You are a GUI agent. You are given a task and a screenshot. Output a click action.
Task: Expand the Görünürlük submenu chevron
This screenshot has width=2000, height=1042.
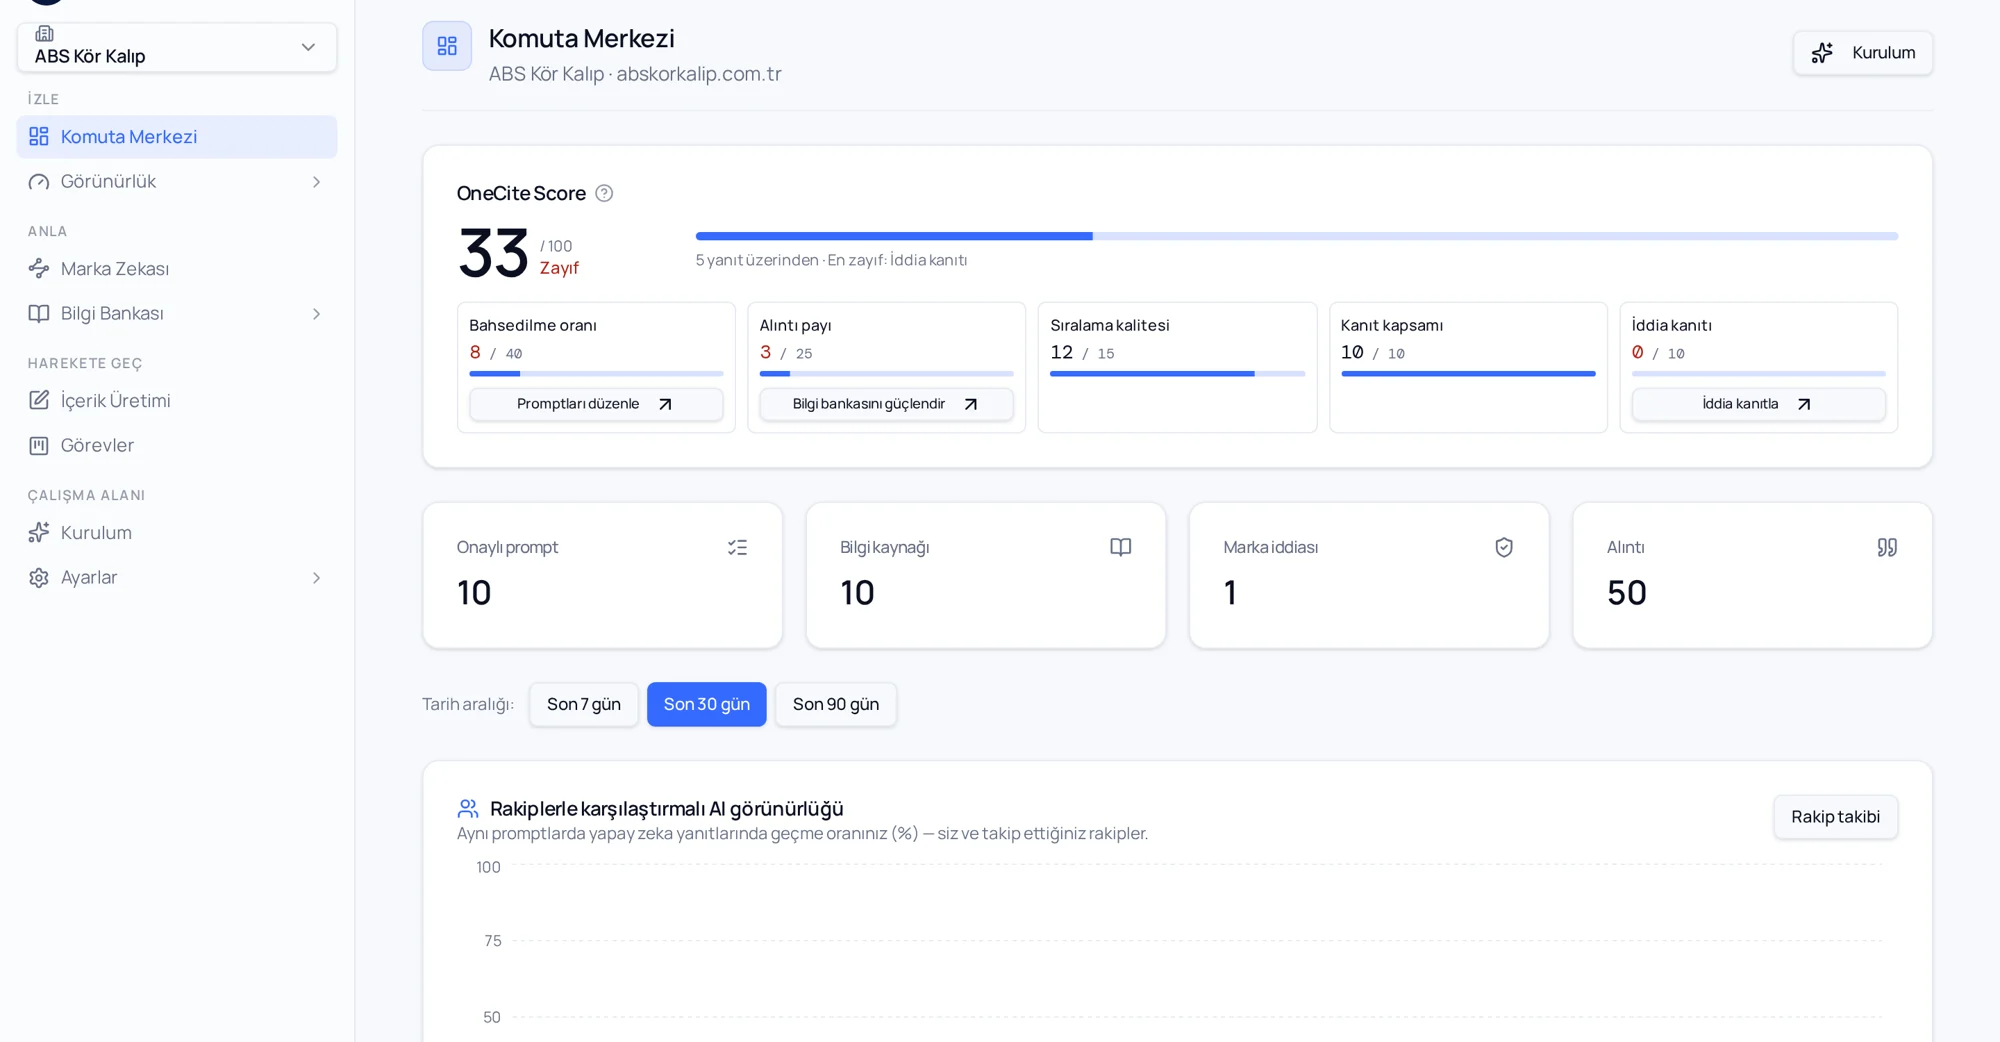pos(316,182)
